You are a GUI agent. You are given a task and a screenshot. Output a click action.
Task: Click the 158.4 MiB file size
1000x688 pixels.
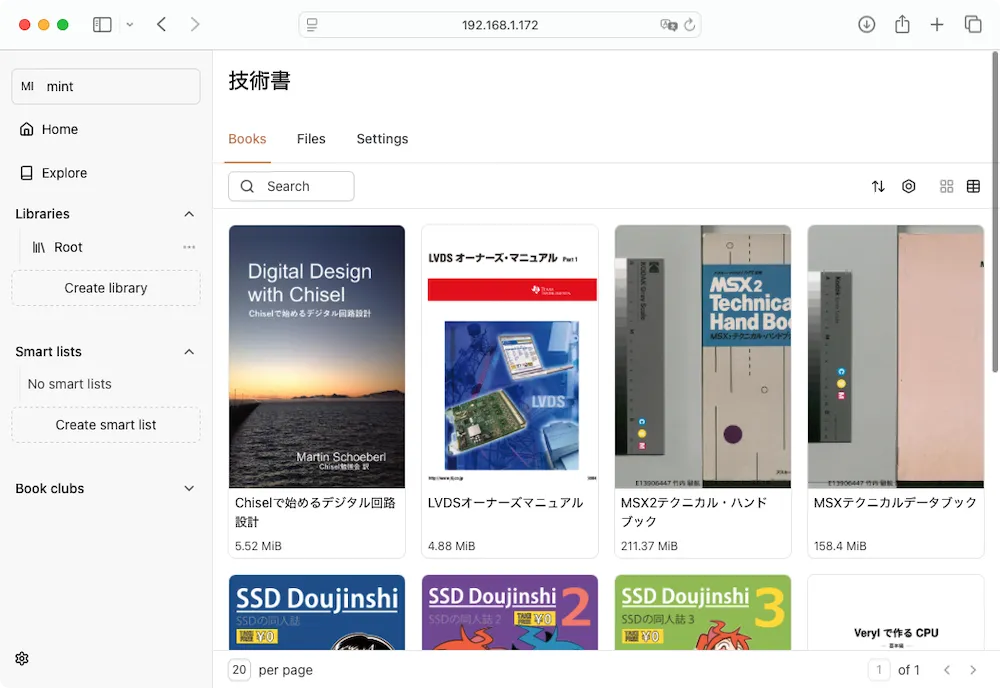pyautogui.click(x=840, y=546)
